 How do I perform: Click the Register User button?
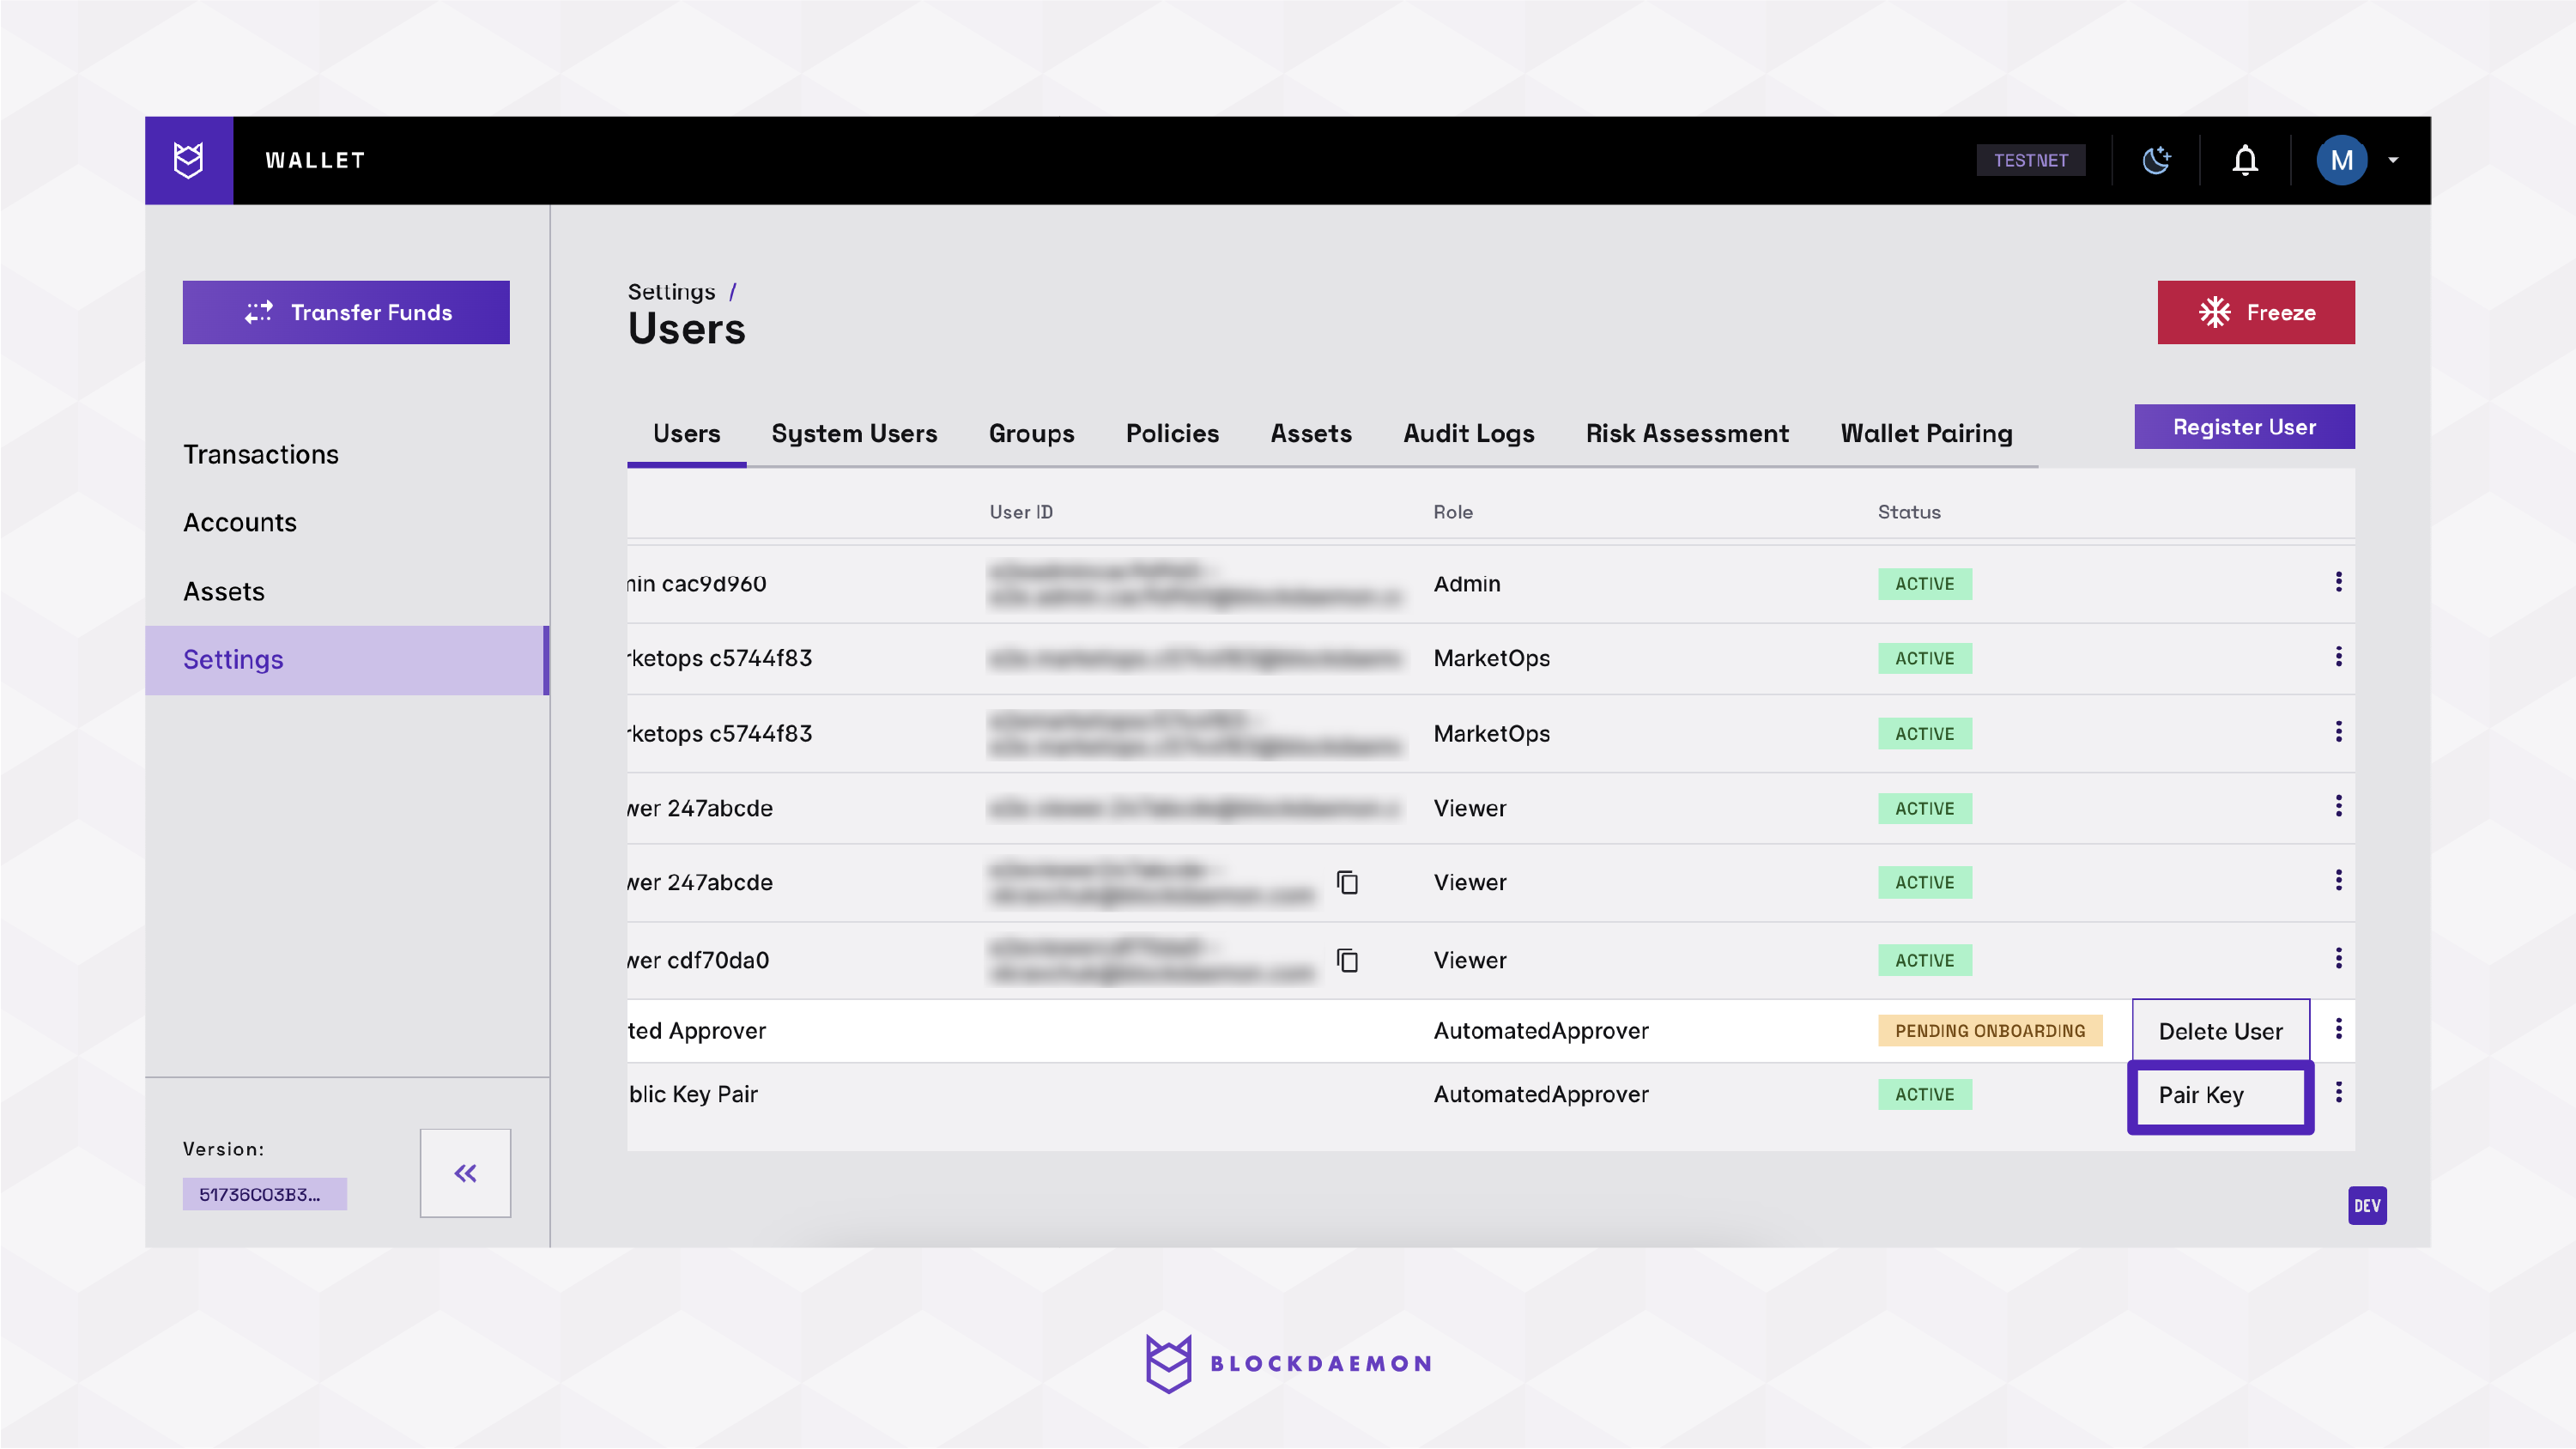(2243, 427)
